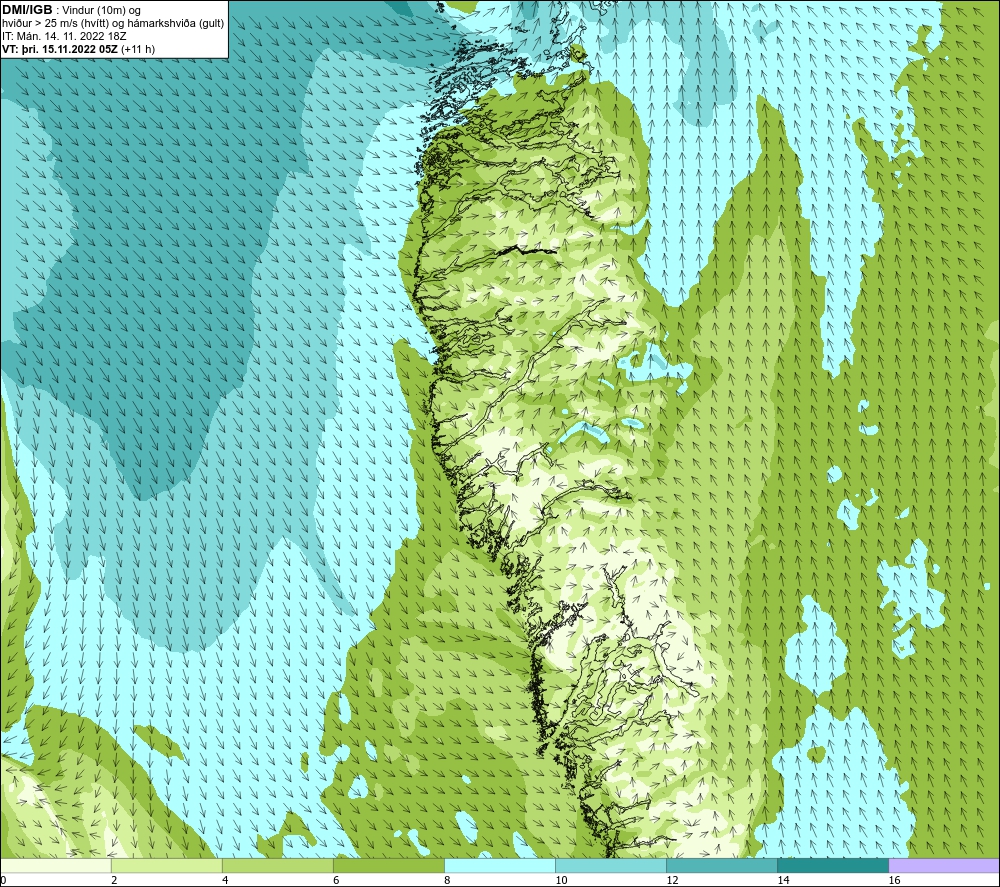
Task: Click the green 4–6 legend swatch
Action: (277, 866)
